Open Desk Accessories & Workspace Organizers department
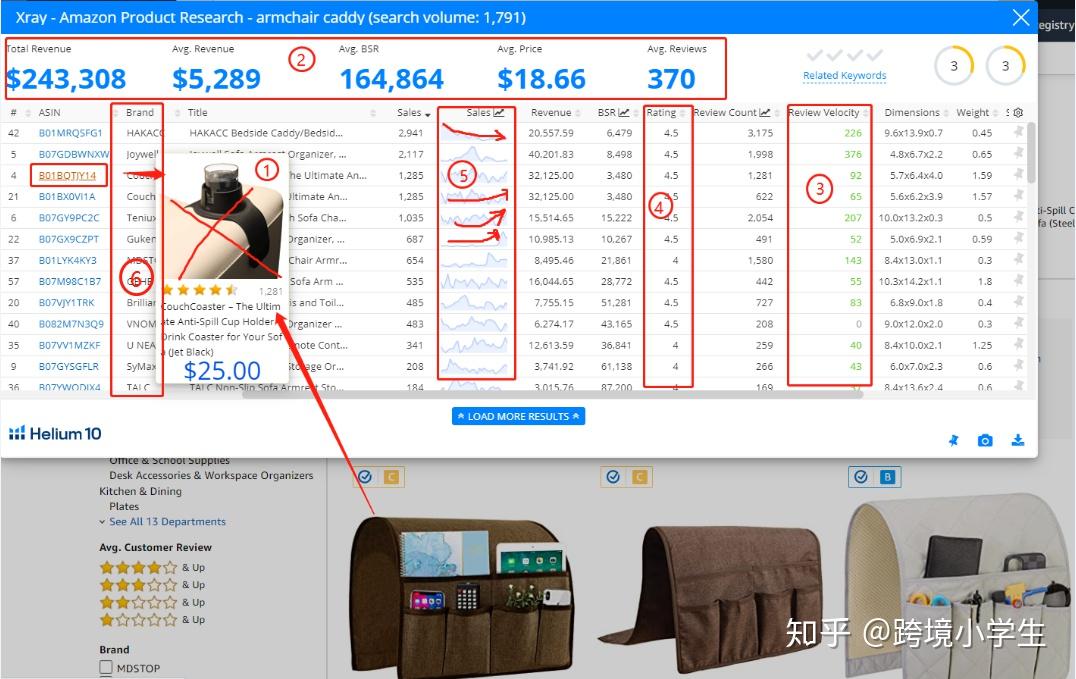Screen dimensions: 1076x679 [211, 475]
